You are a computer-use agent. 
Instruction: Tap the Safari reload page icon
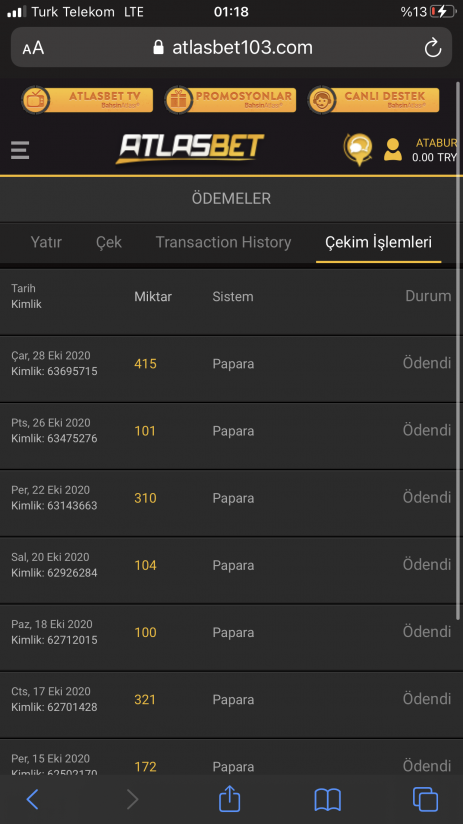click(433, 48)
